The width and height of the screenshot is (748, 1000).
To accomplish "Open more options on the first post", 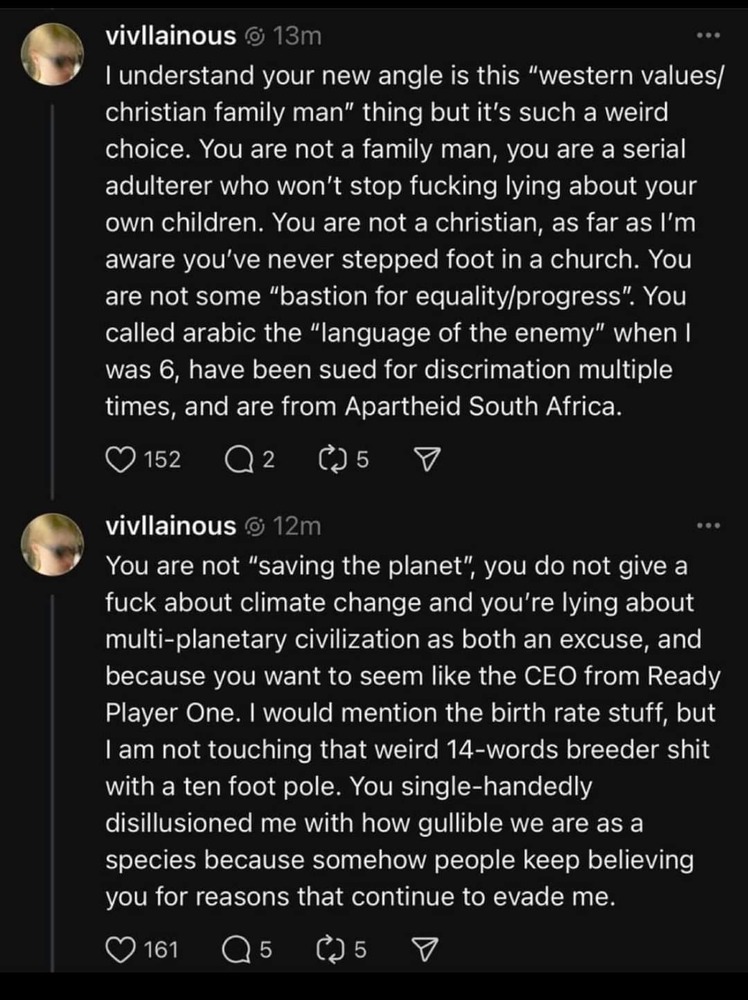I will pos(708,36).
